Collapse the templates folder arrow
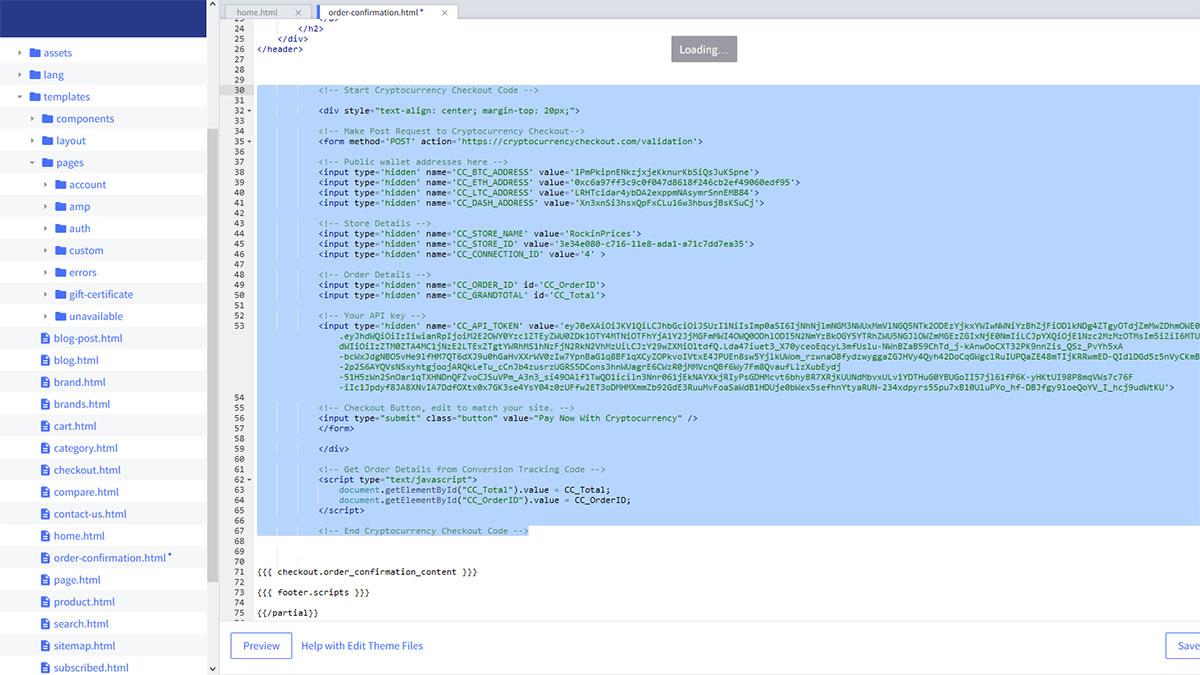 click(20, 97)
